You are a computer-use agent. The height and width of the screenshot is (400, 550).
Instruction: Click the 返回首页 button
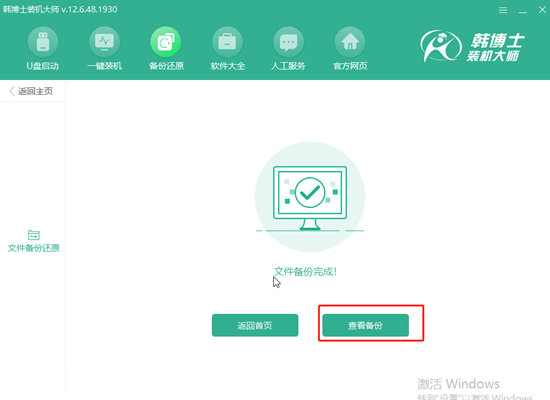coord(255,325)
